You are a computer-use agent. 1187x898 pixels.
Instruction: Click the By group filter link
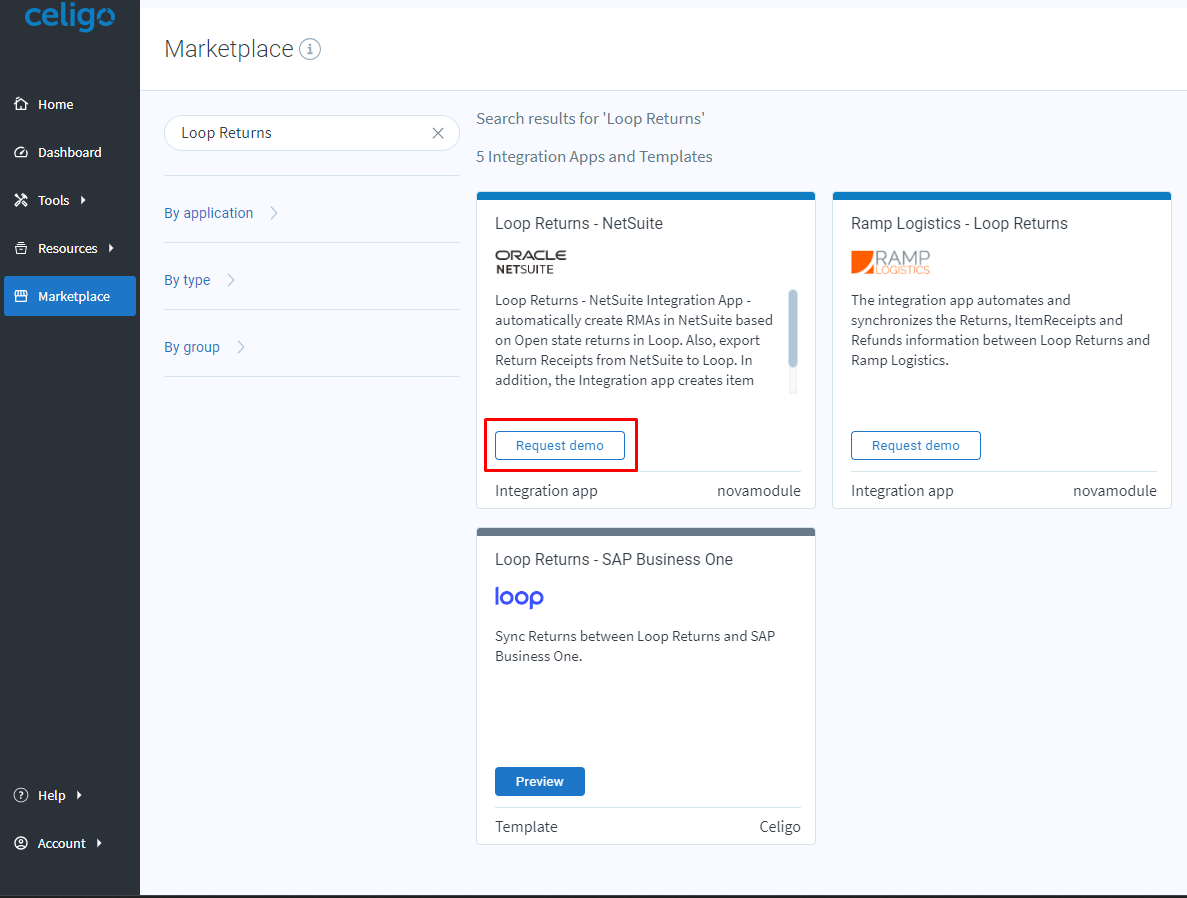click(x=192, y=347)
